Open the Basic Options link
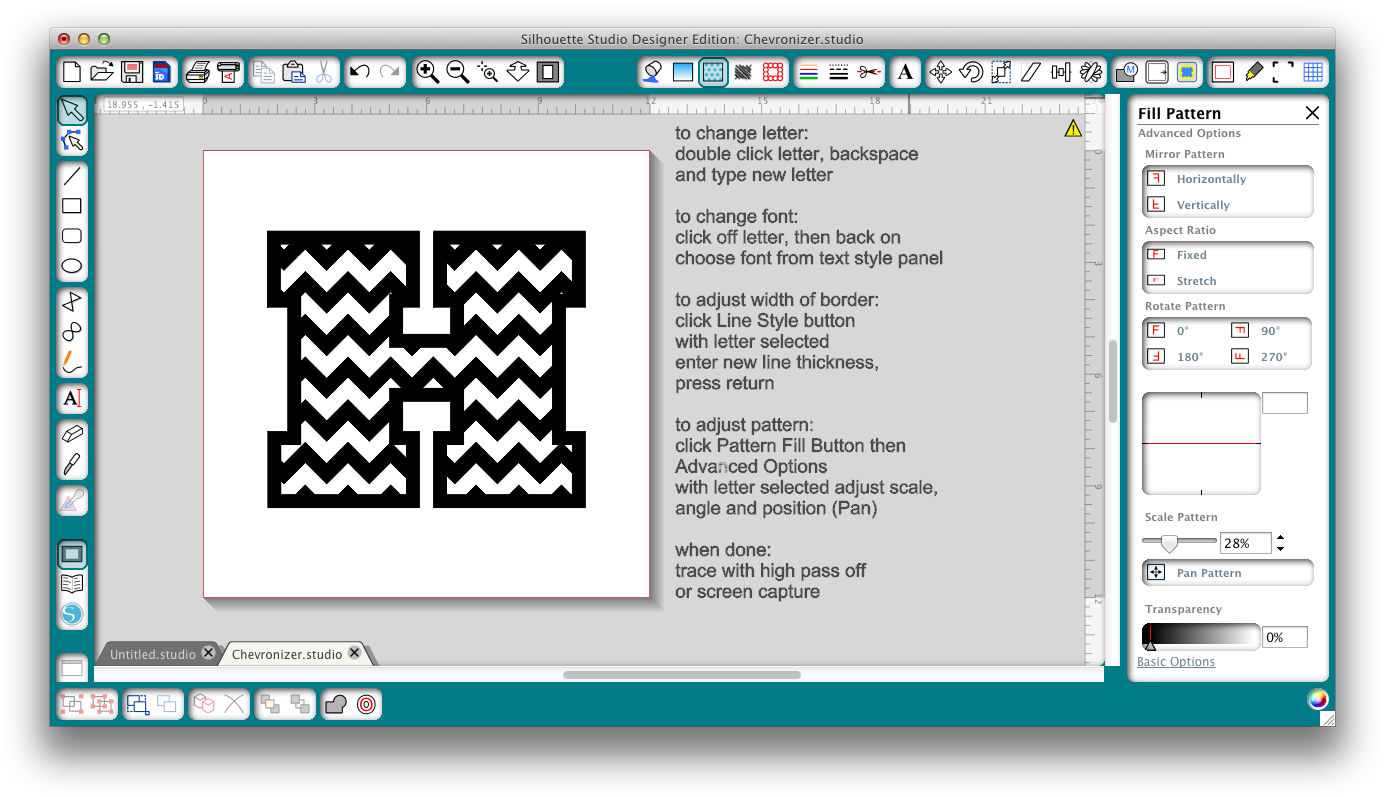Screen dimensions: 1384x797 [x=1176, y=662]
